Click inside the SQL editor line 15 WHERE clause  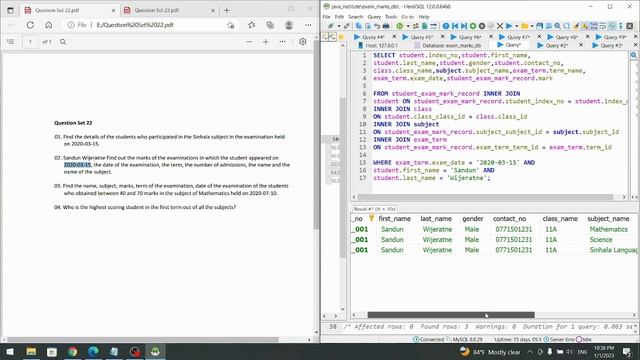coord(454,162)
